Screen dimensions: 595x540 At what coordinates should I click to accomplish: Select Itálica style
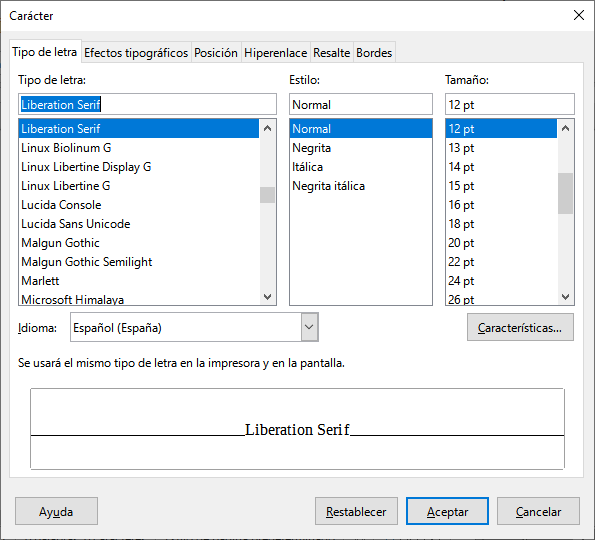tap(360, 167)
